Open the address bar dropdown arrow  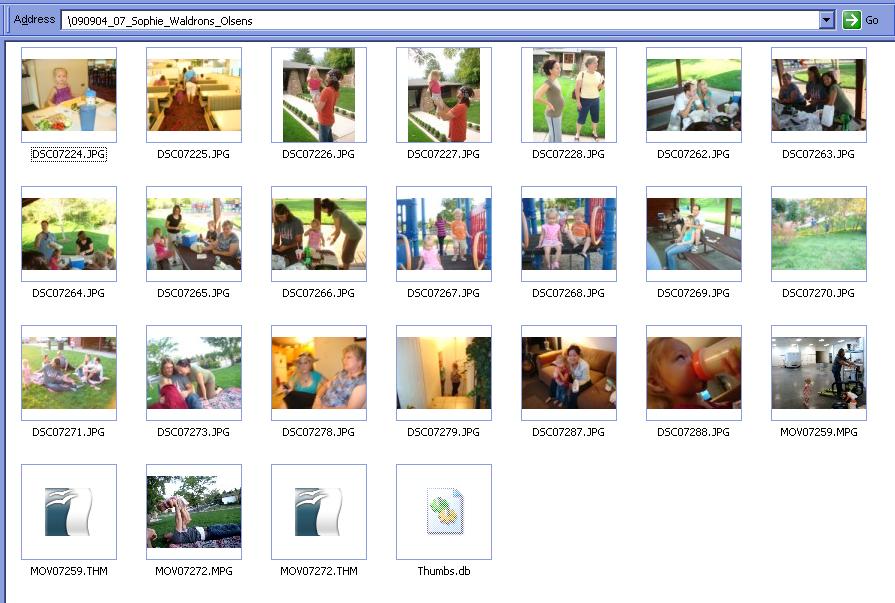826,20
